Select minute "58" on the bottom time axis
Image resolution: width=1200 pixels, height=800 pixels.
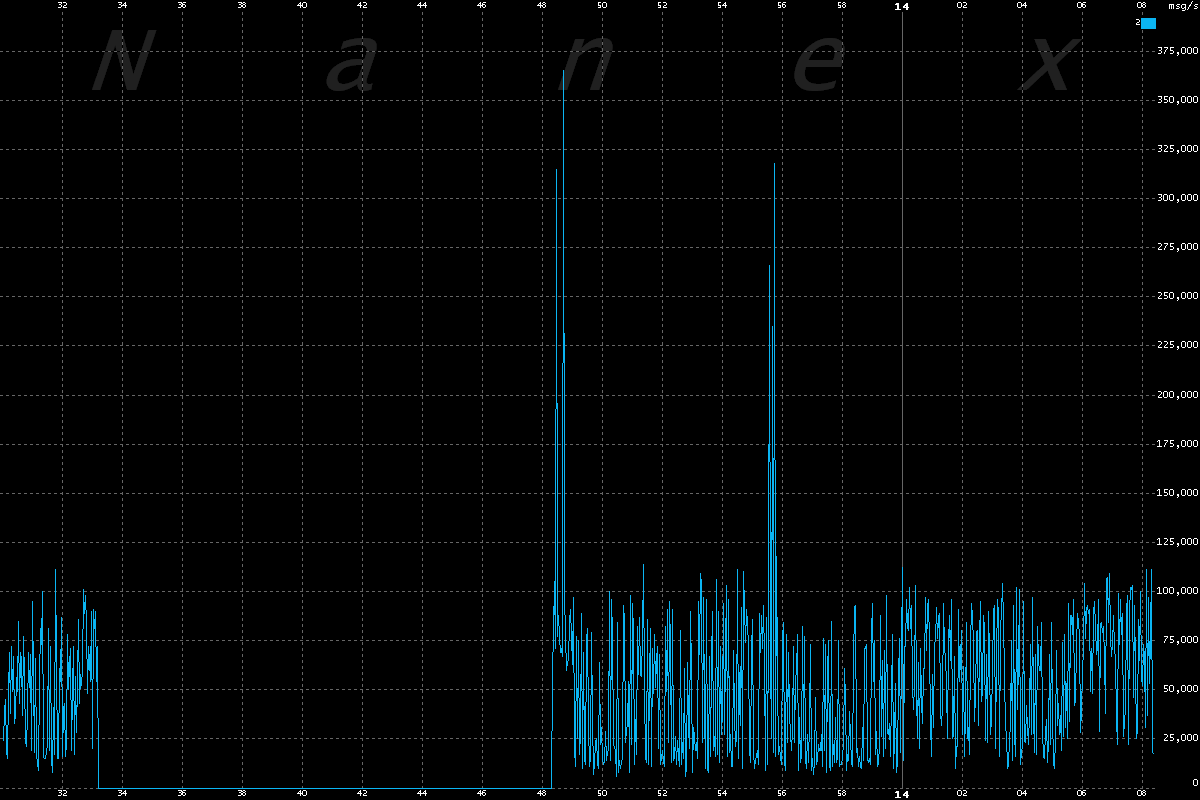pos(842,794)
